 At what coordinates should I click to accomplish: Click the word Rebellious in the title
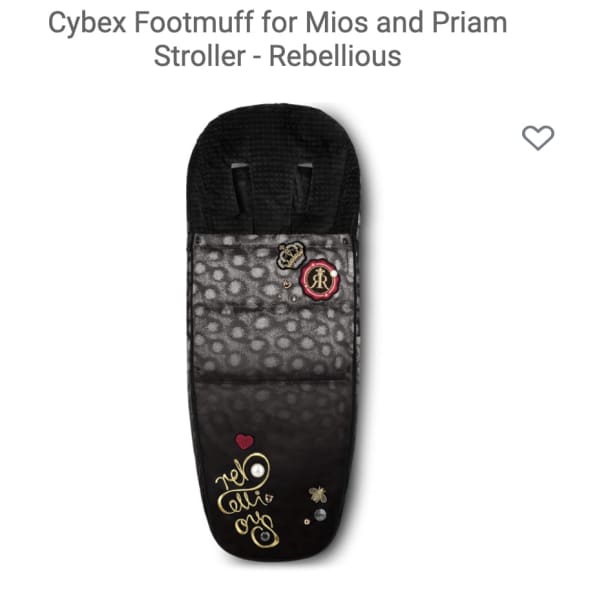point(335,56)
